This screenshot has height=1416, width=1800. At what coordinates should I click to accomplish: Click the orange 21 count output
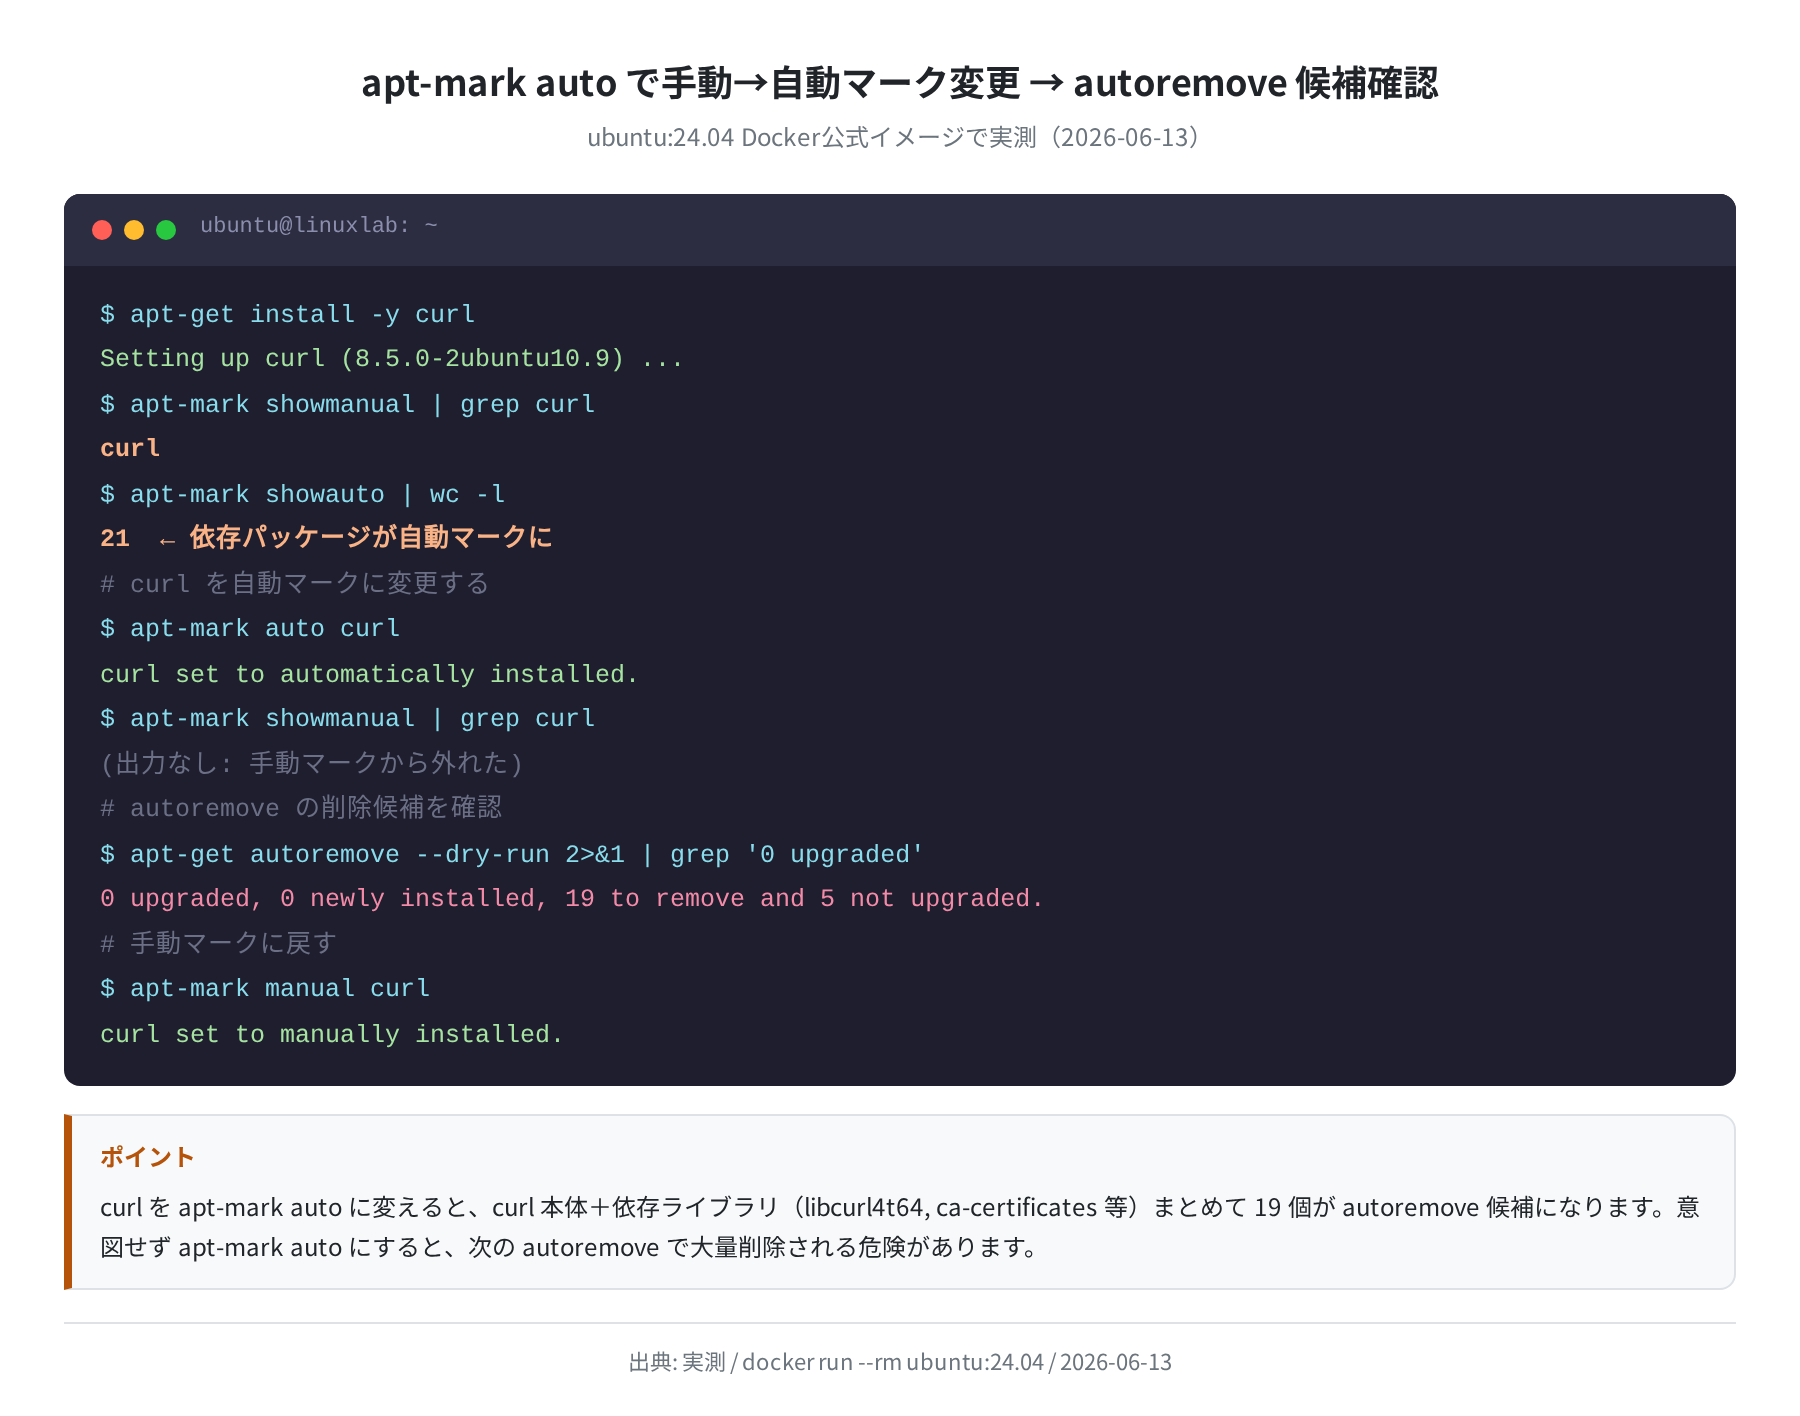pyautogui.click(x=115, y=538)
